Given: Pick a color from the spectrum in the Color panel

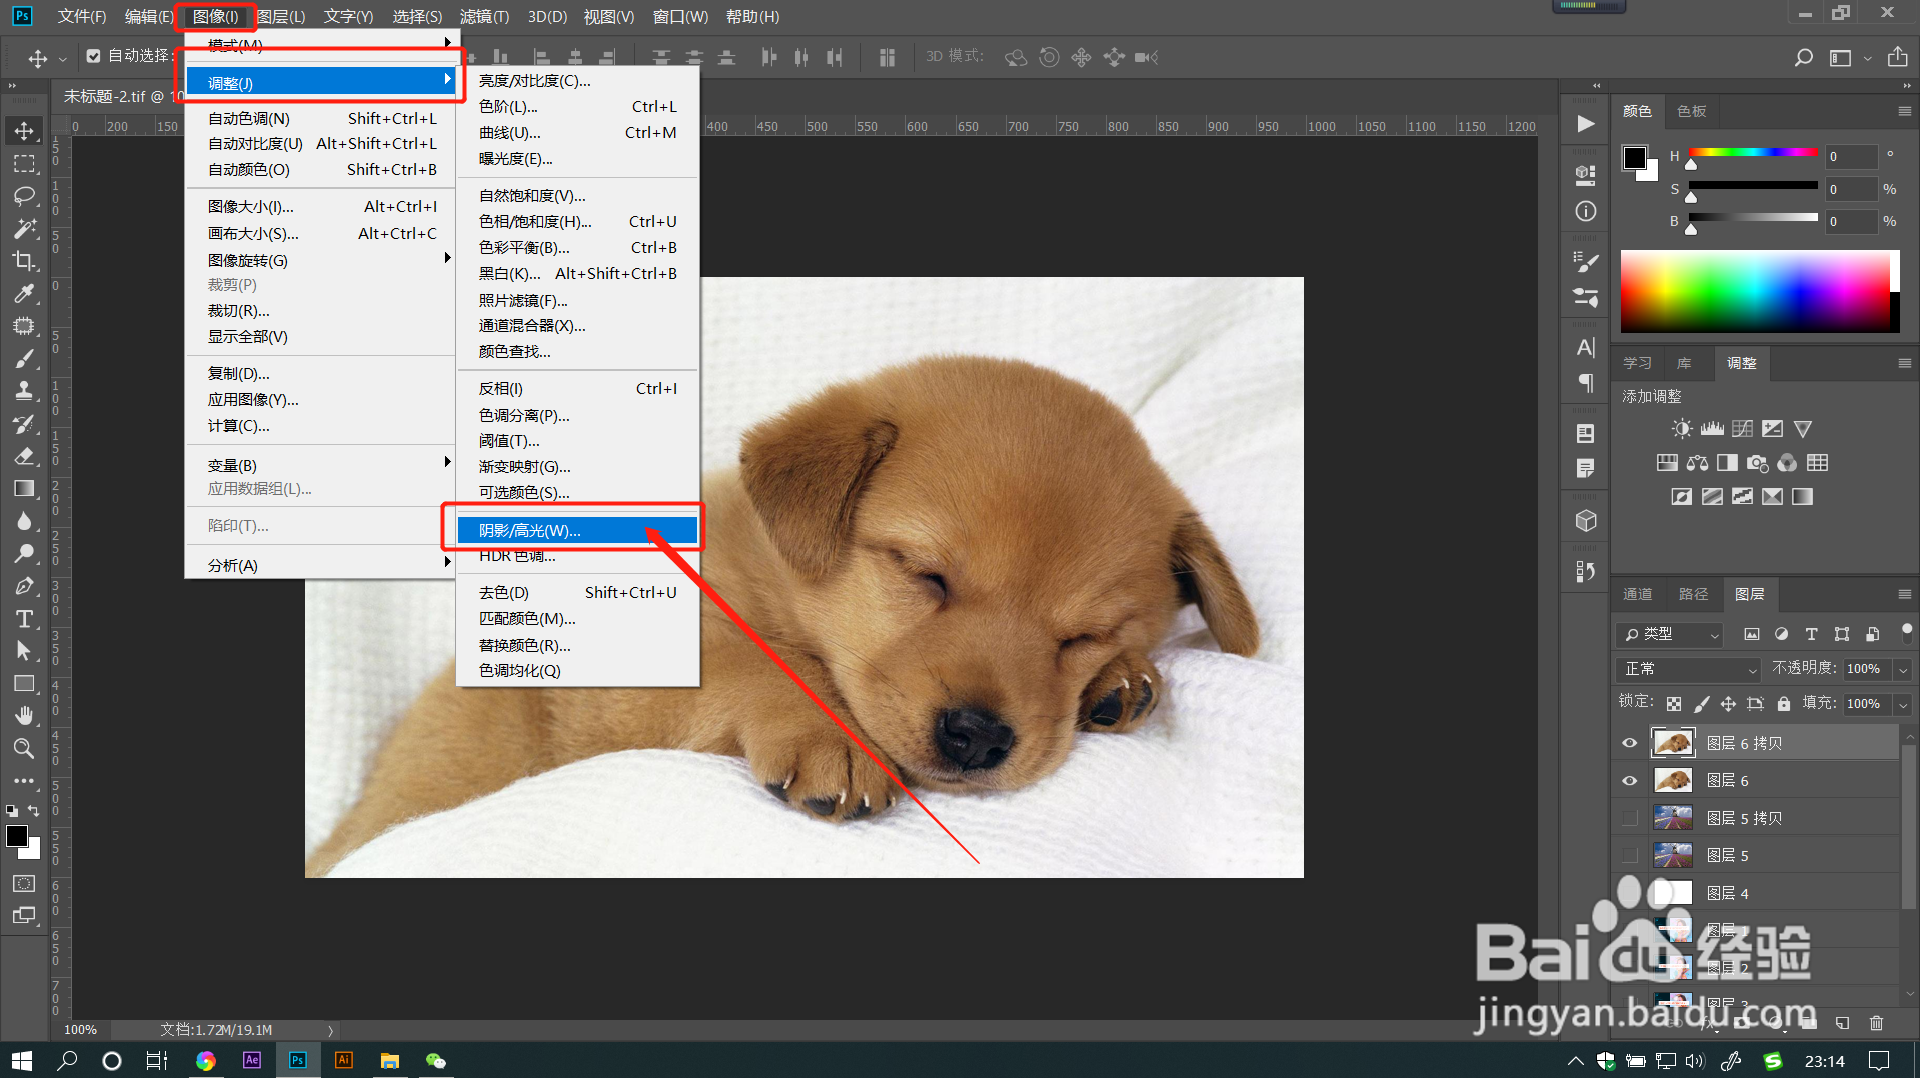Looking at the screenshot, I should [1760, 292].
